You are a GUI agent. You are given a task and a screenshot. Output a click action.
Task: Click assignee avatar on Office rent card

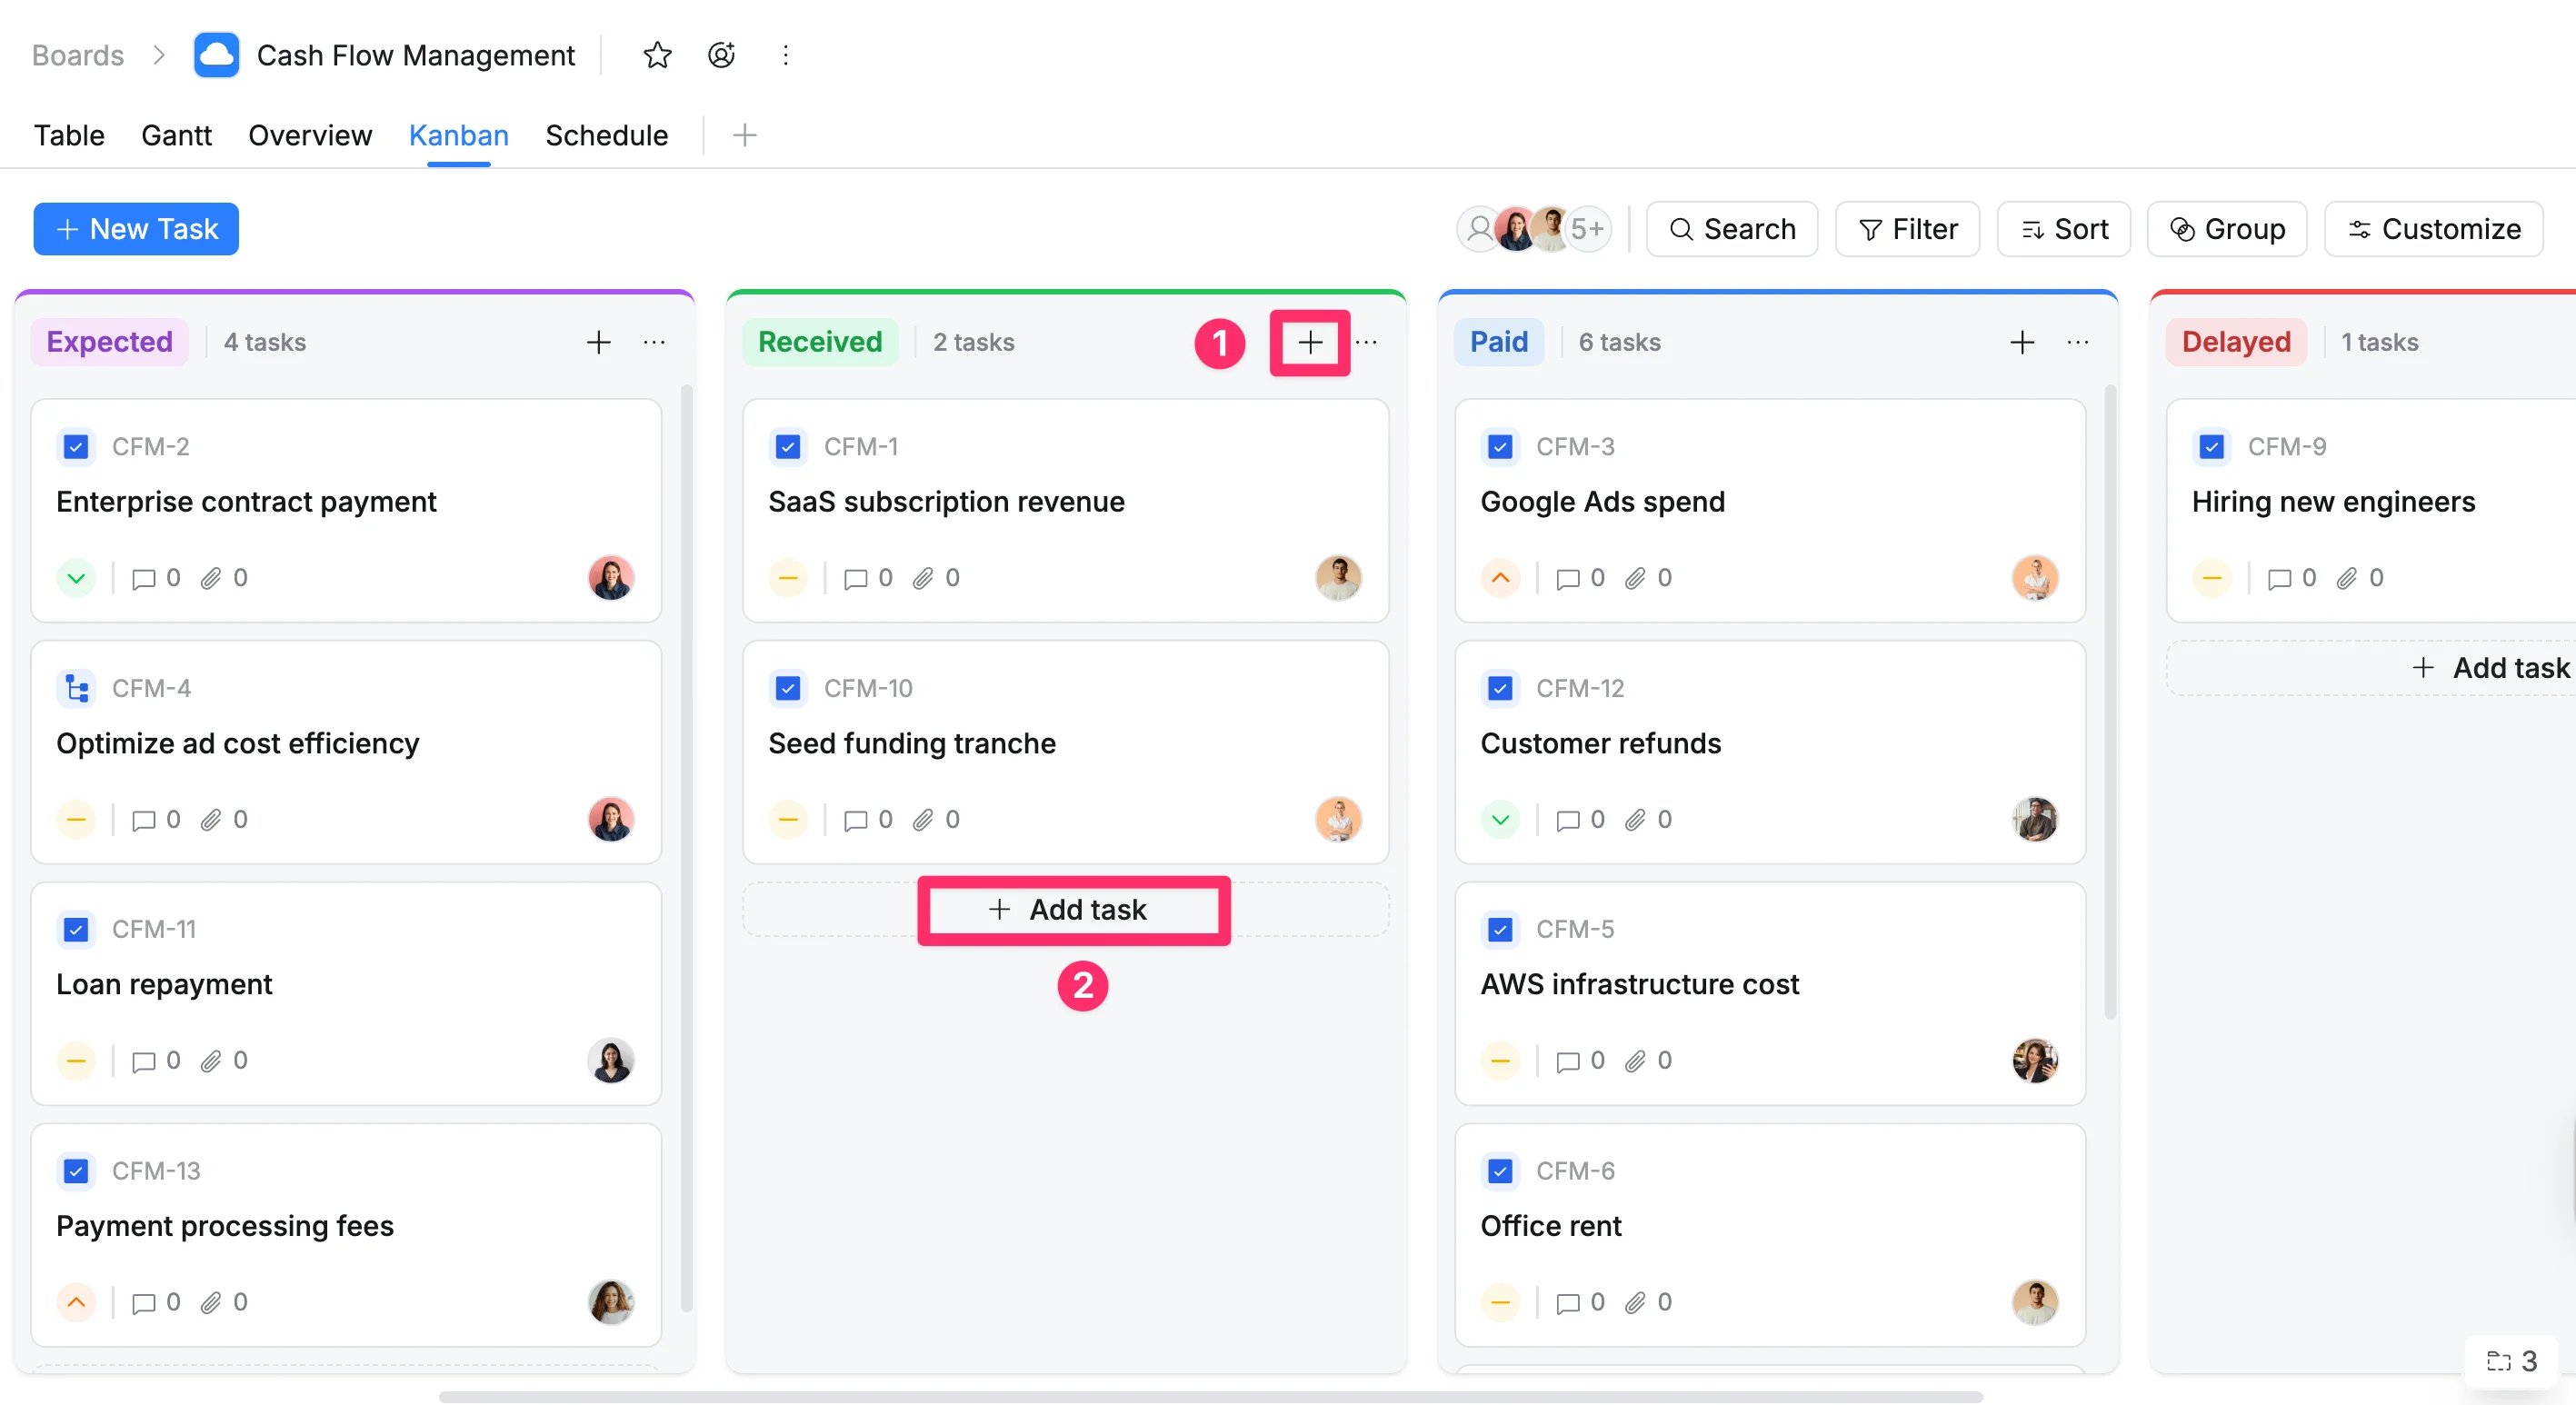click(x=2035, y=1302)
